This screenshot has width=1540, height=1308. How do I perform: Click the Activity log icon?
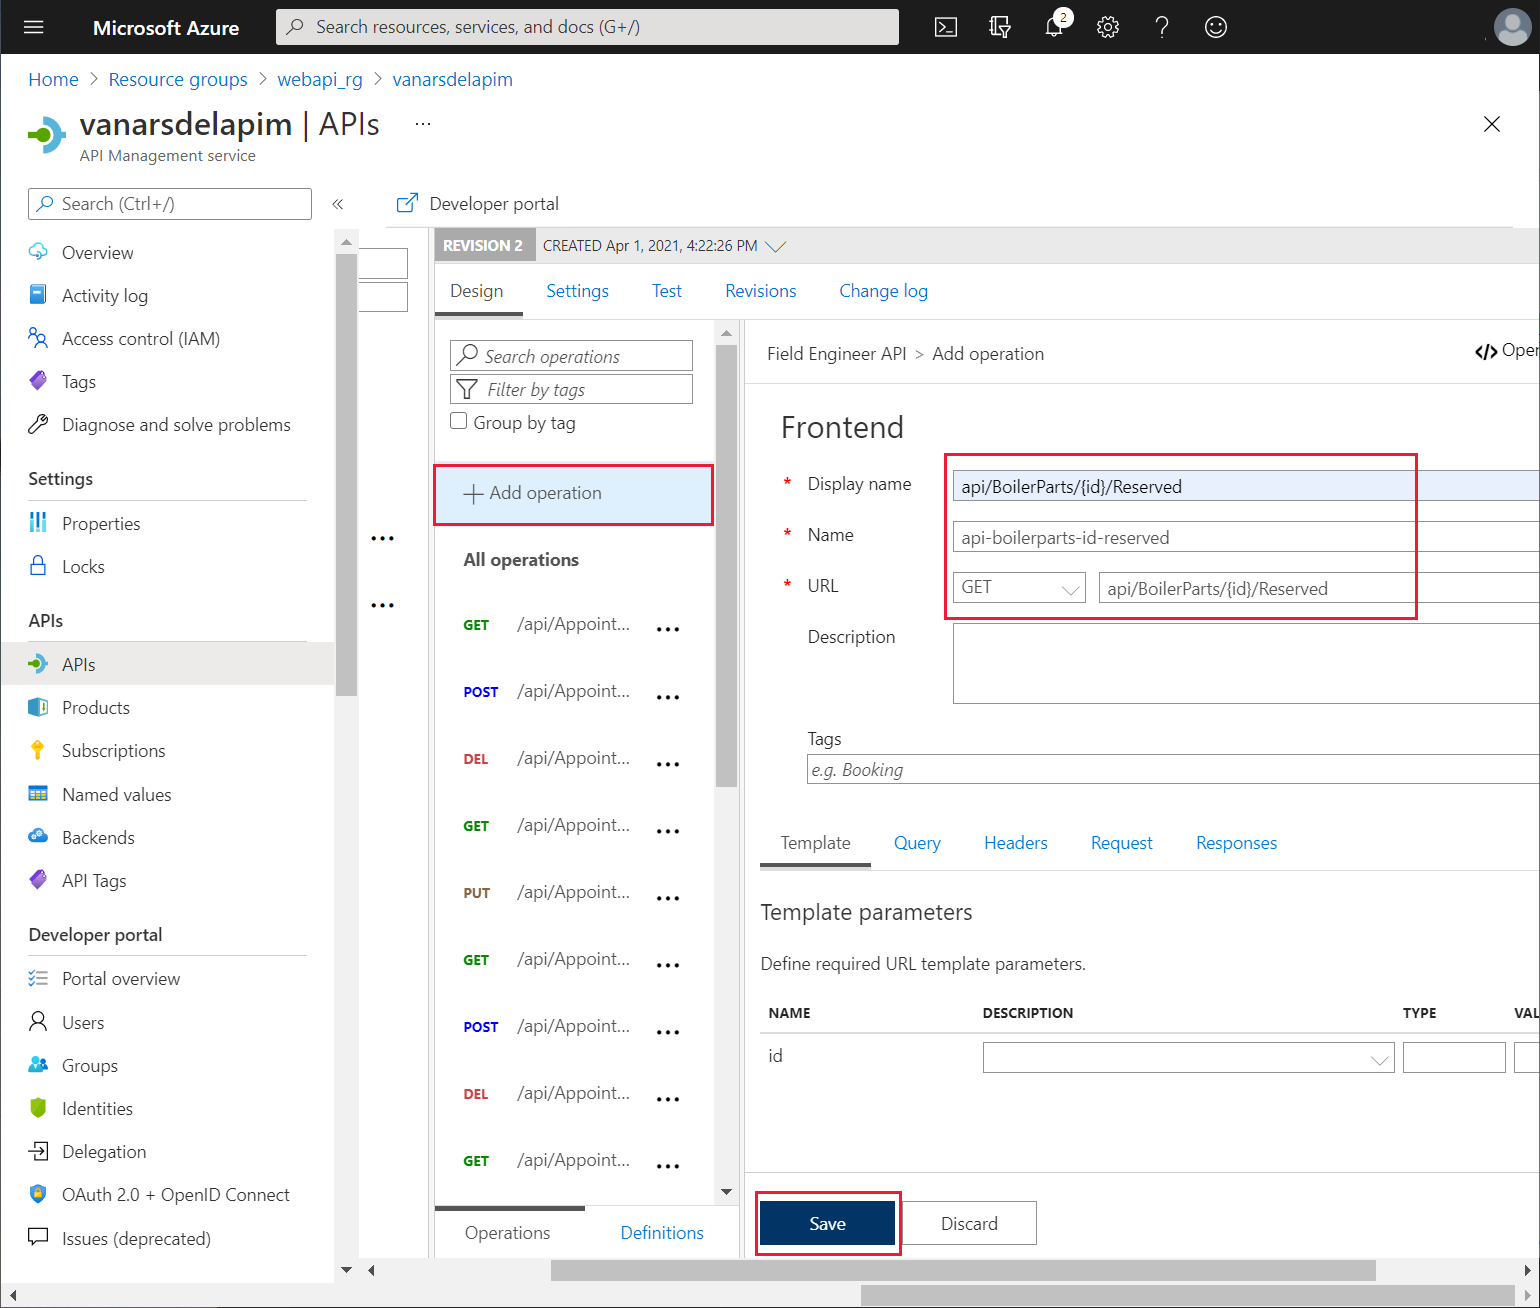tap(38, 295)
